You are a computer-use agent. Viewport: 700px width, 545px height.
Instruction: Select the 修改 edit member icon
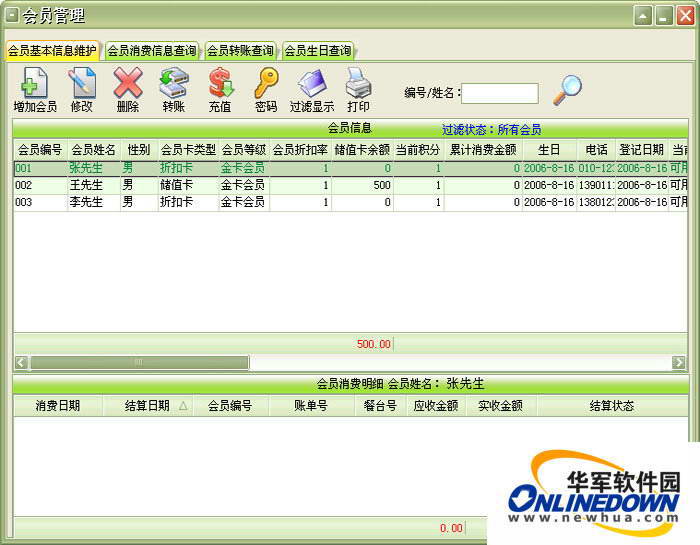[x=82, y=90]
